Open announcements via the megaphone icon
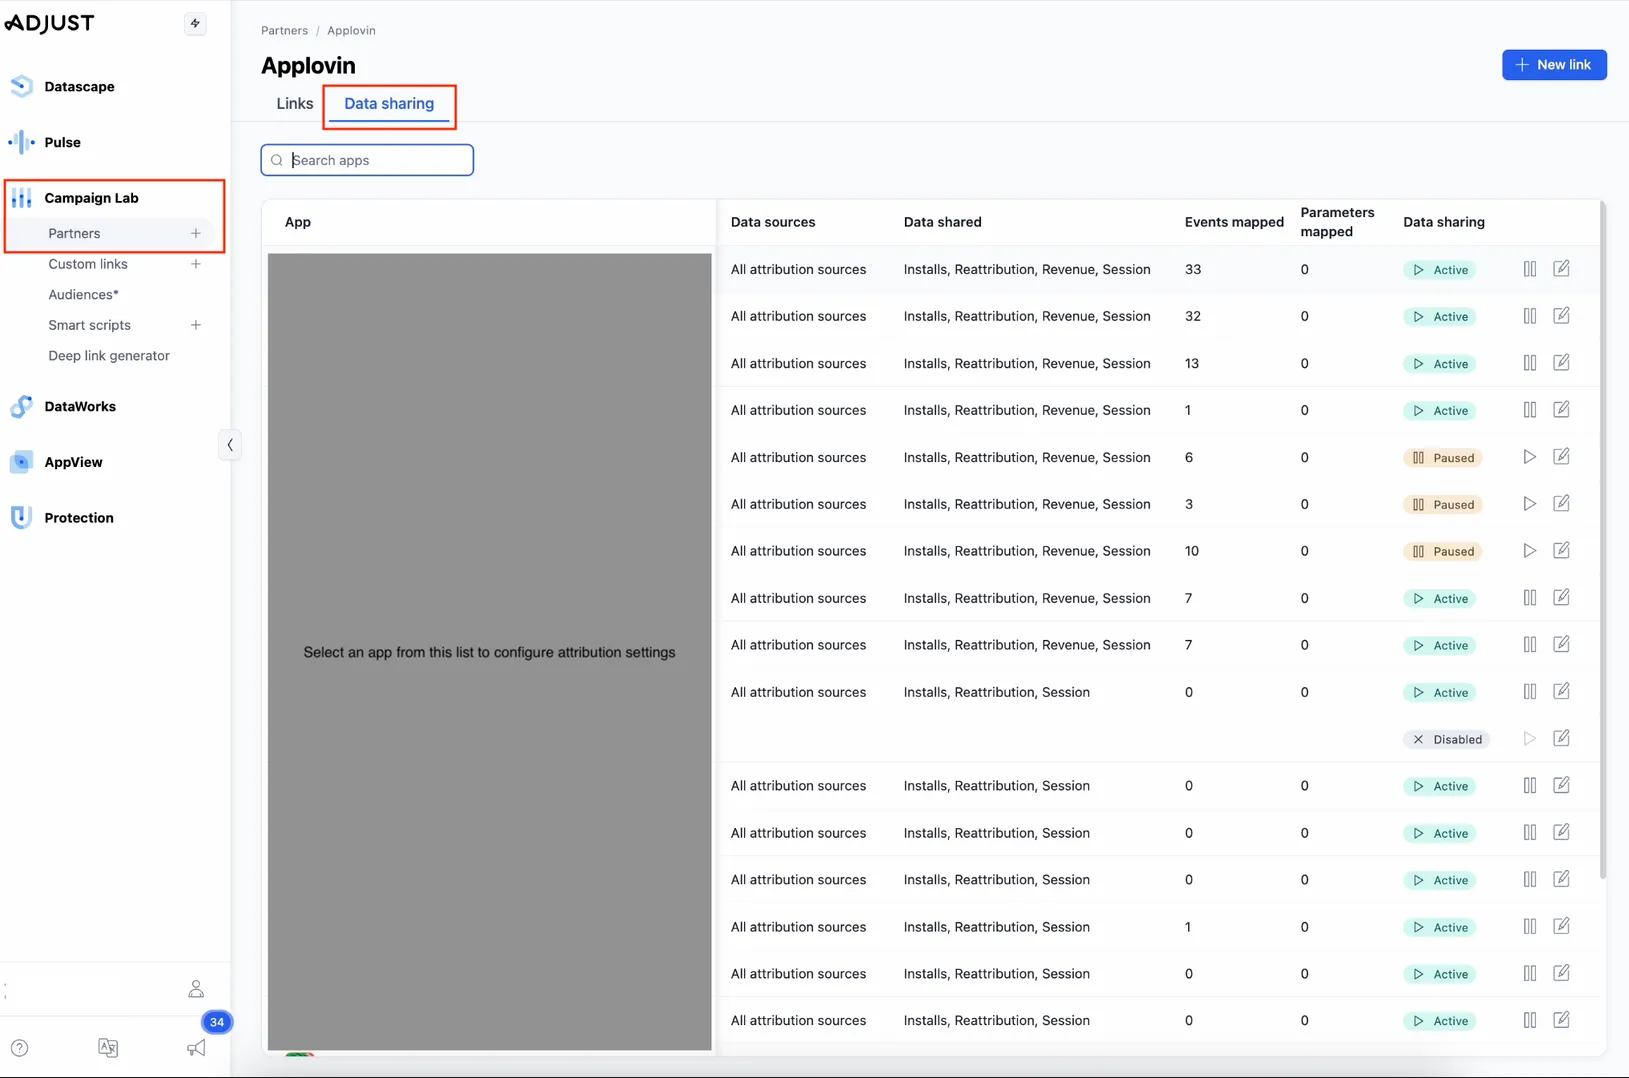1629x1078 pixels. click(196, 1047)
